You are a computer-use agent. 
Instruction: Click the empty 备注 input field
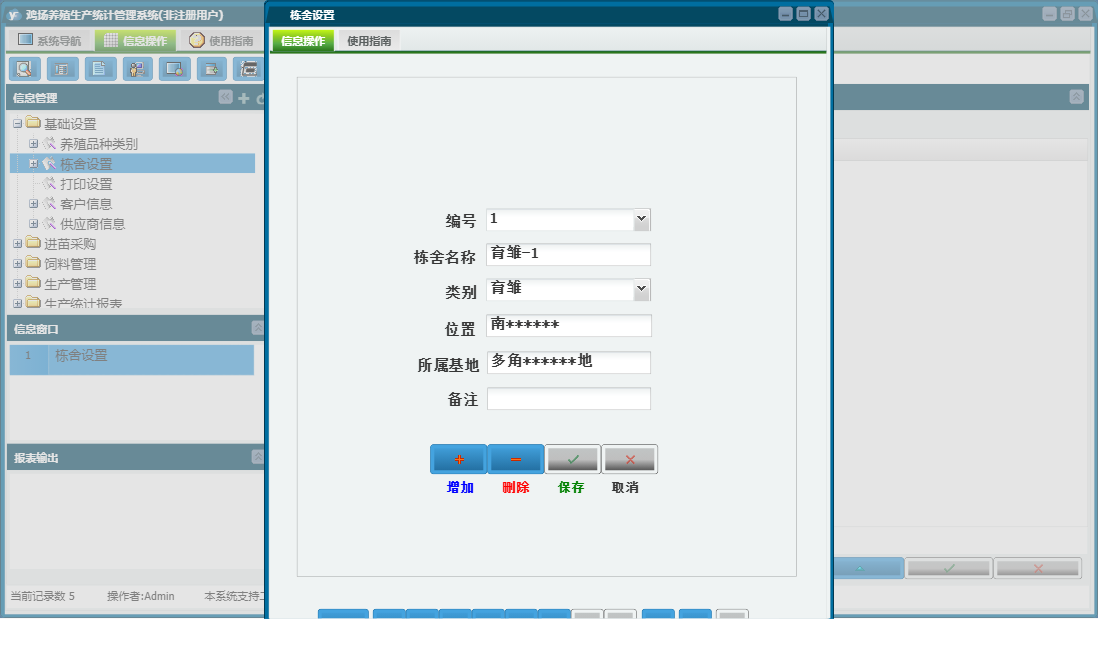click(569, 399)
